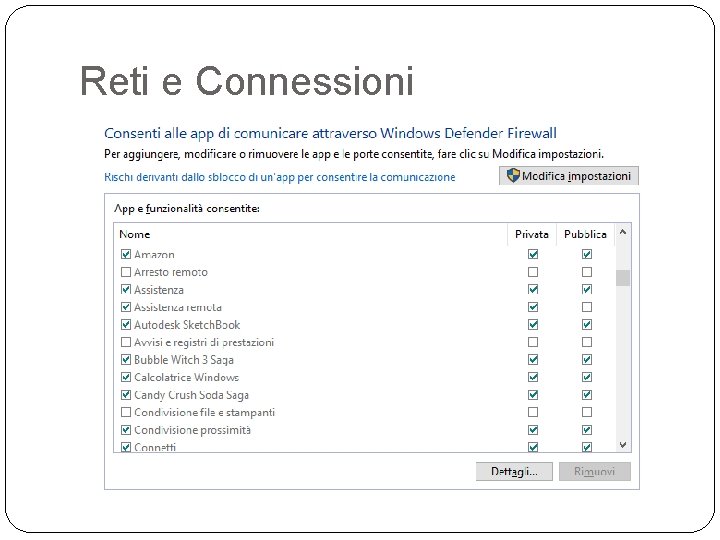Open the Rischi derivanti dallo sblocco link

(x=280, y=177)
